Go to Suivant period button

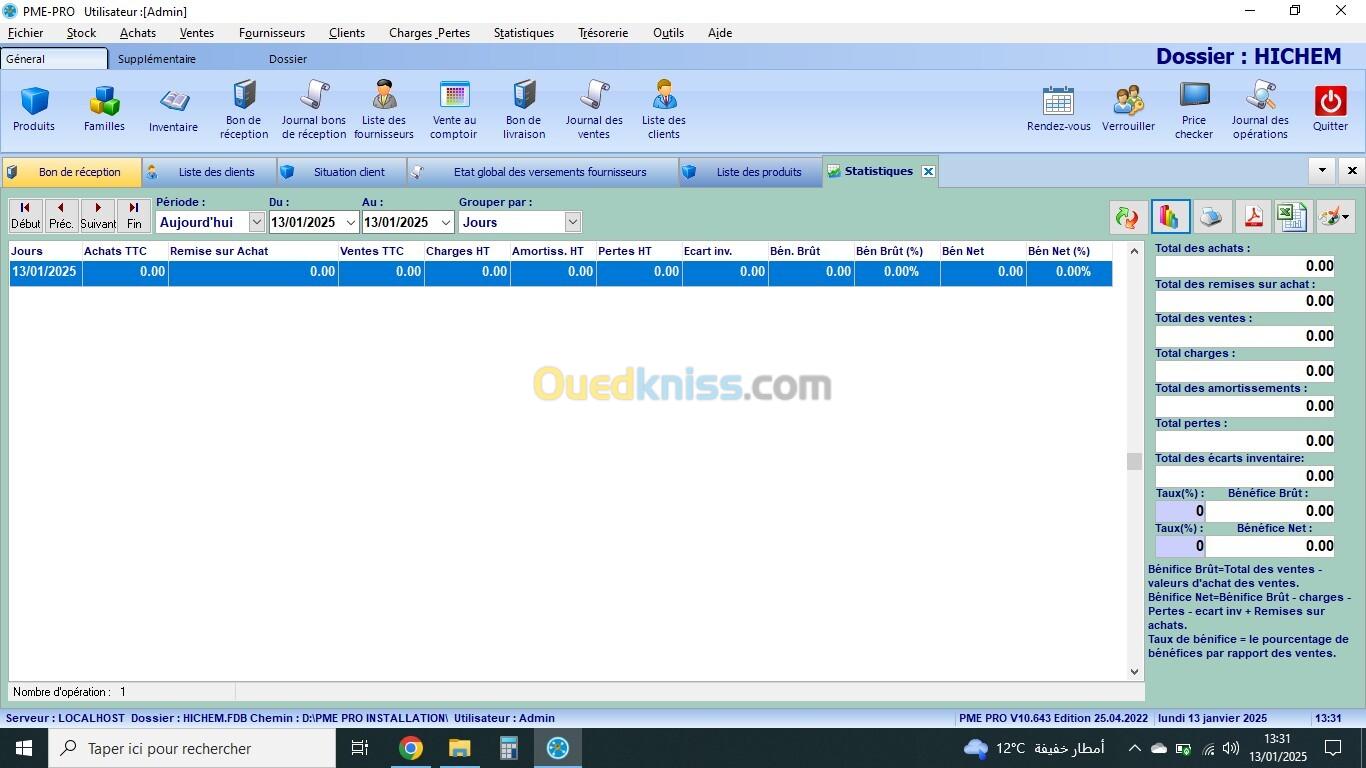98,216
